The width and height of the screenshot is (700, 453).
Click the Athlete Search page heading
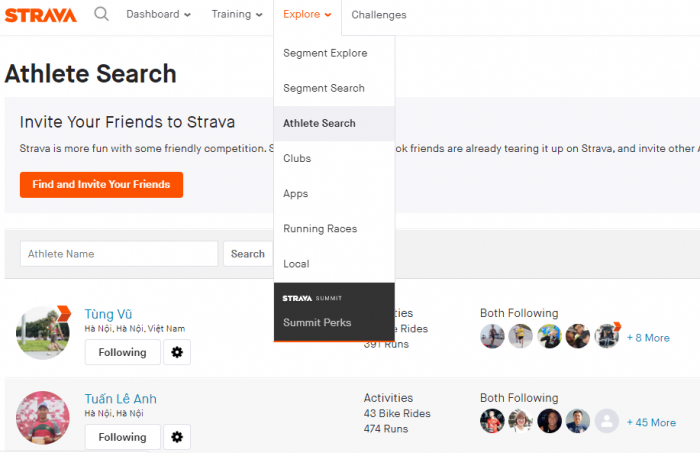click(91, 74)
